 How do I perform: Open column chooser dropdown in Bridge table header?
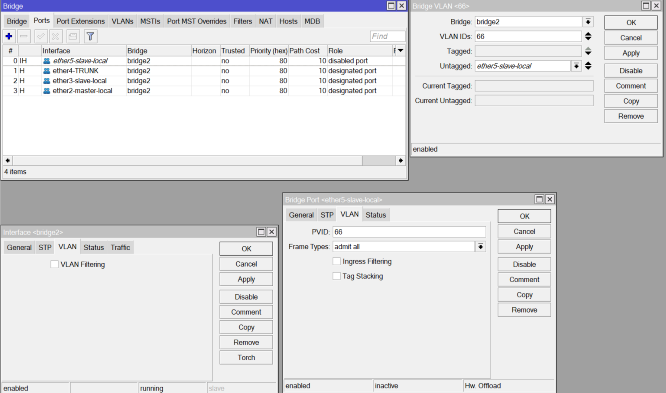(x=400, y=51)
